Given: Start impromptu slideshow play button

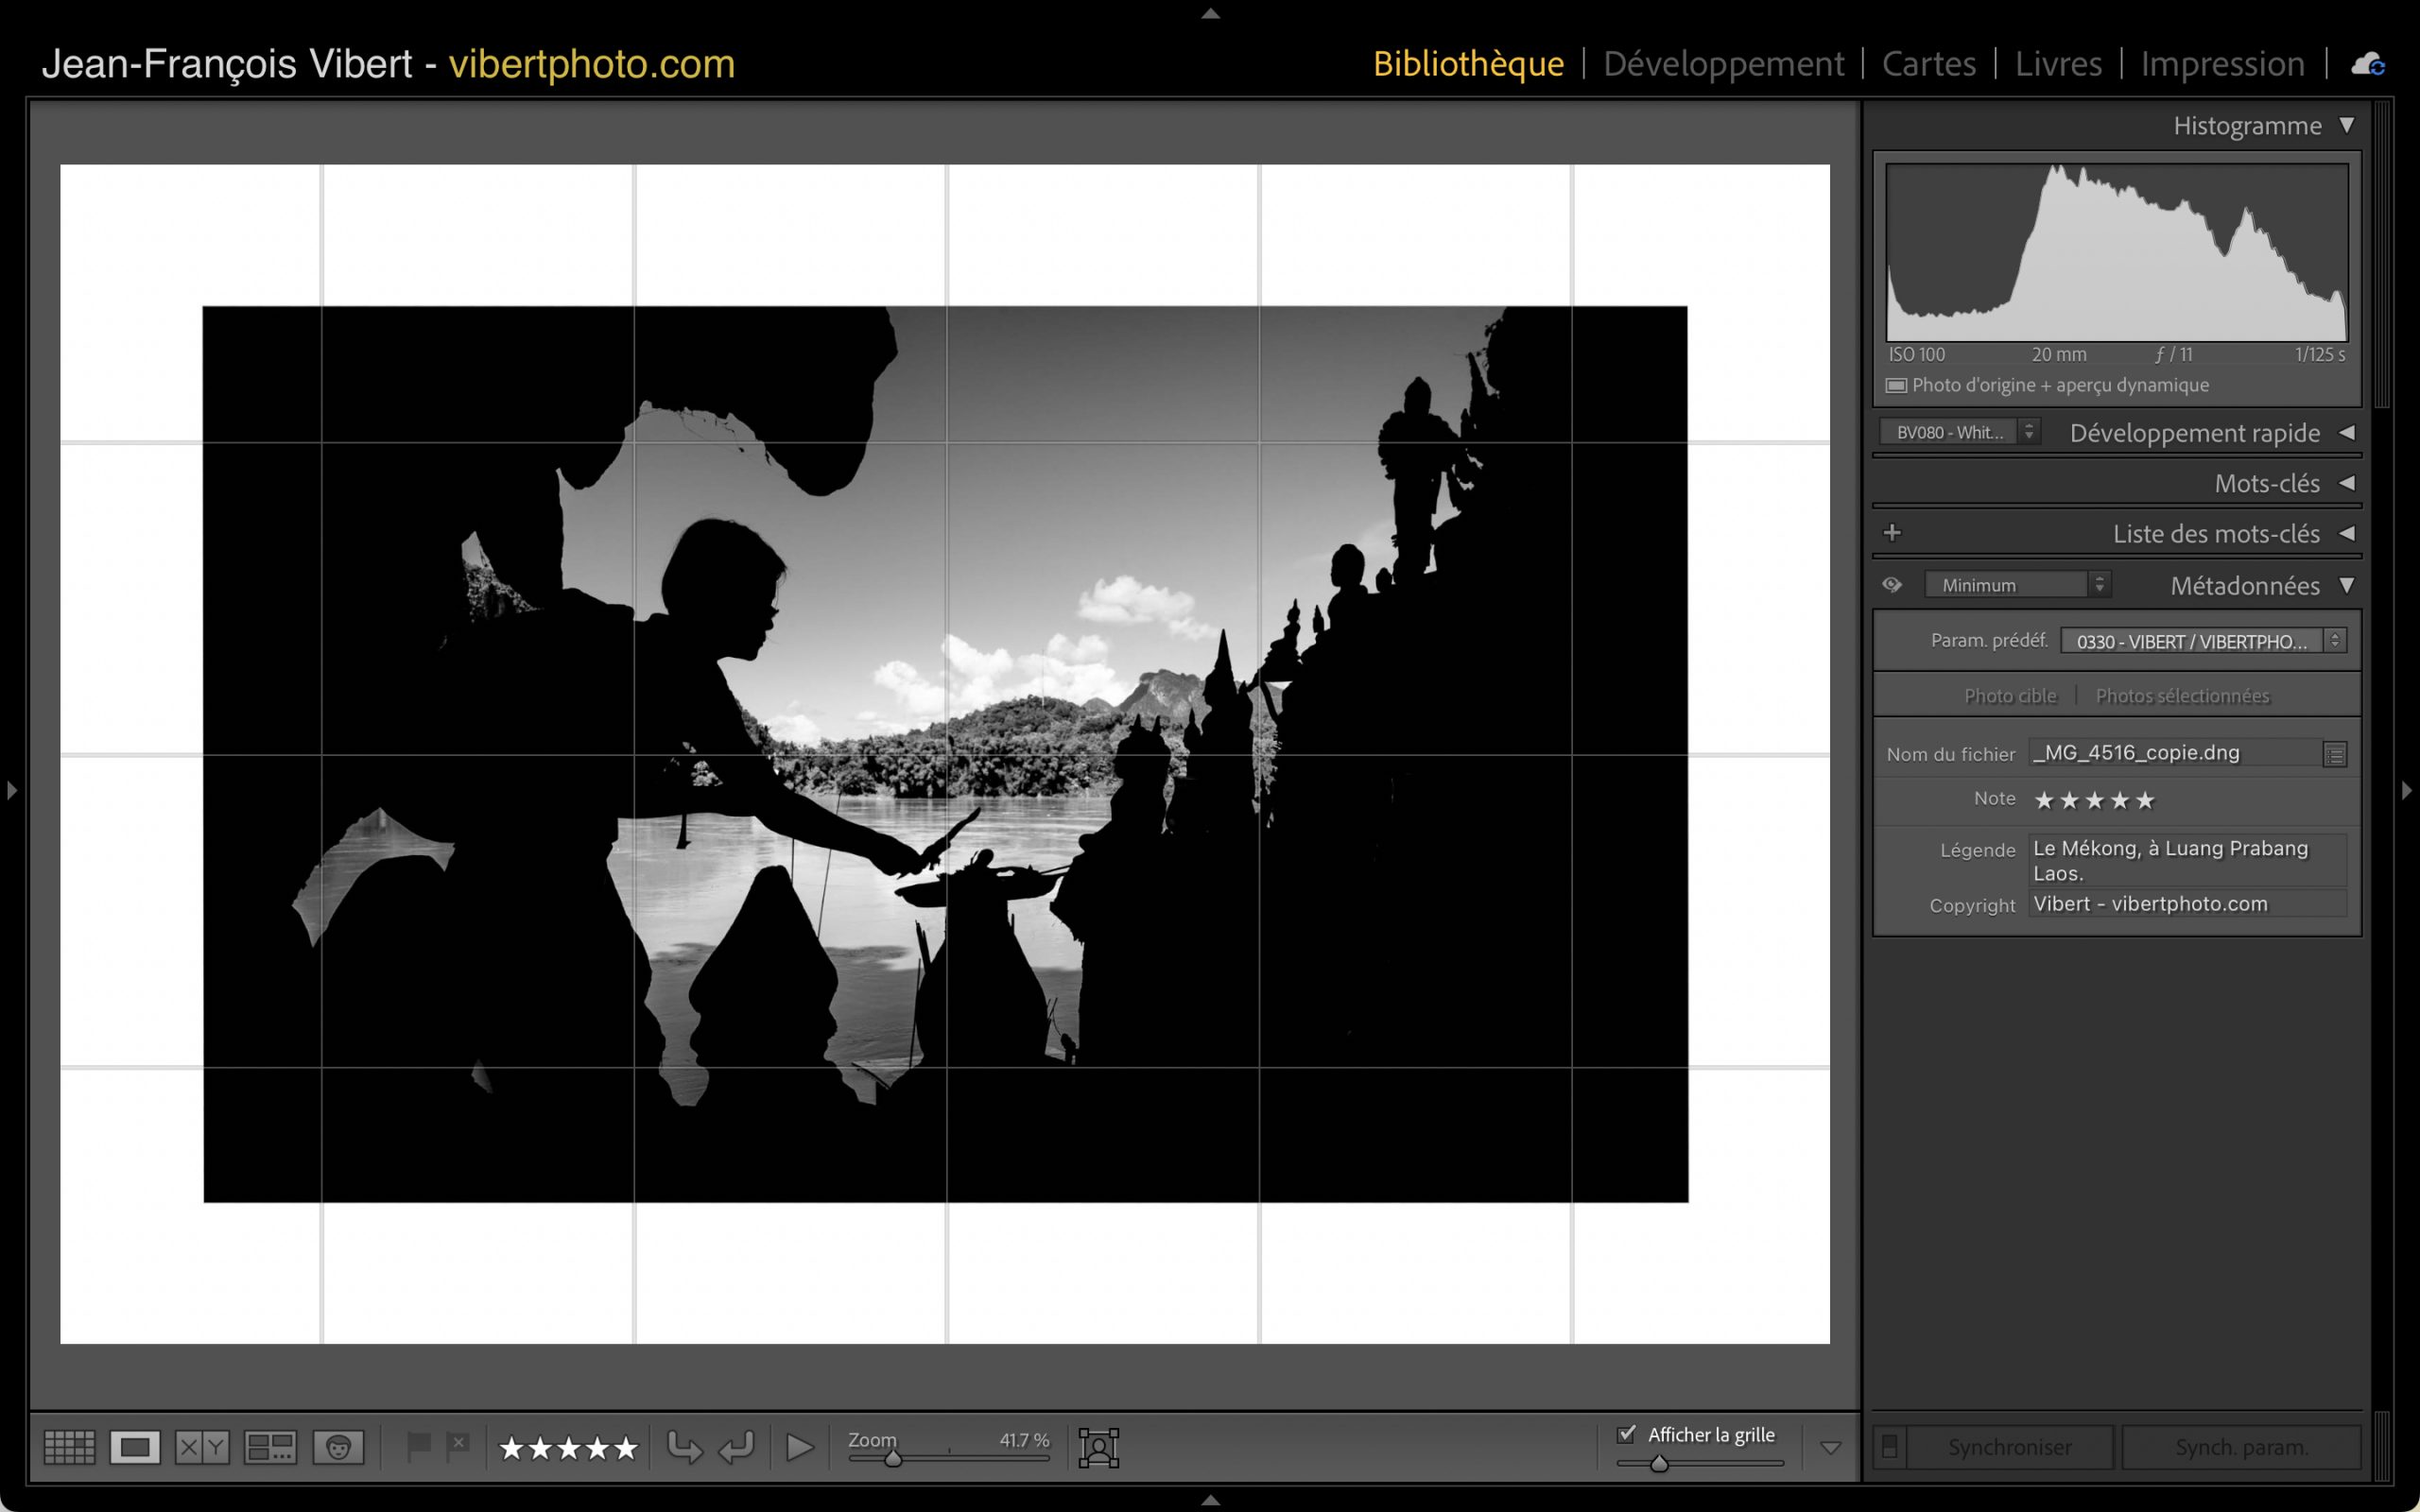Looking at the screenshot, I should click(x=799, y=1446).
